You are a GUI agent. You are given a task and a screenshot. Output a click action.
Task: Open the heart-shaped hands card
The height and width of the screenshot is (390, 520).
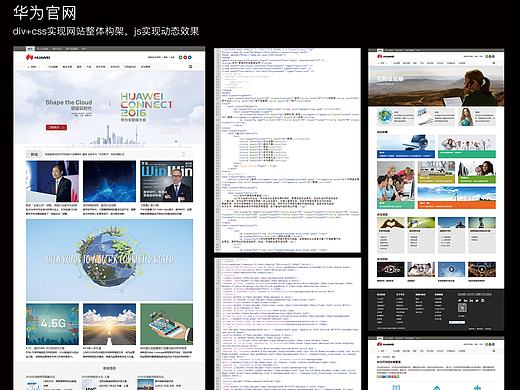coord(390,235)
